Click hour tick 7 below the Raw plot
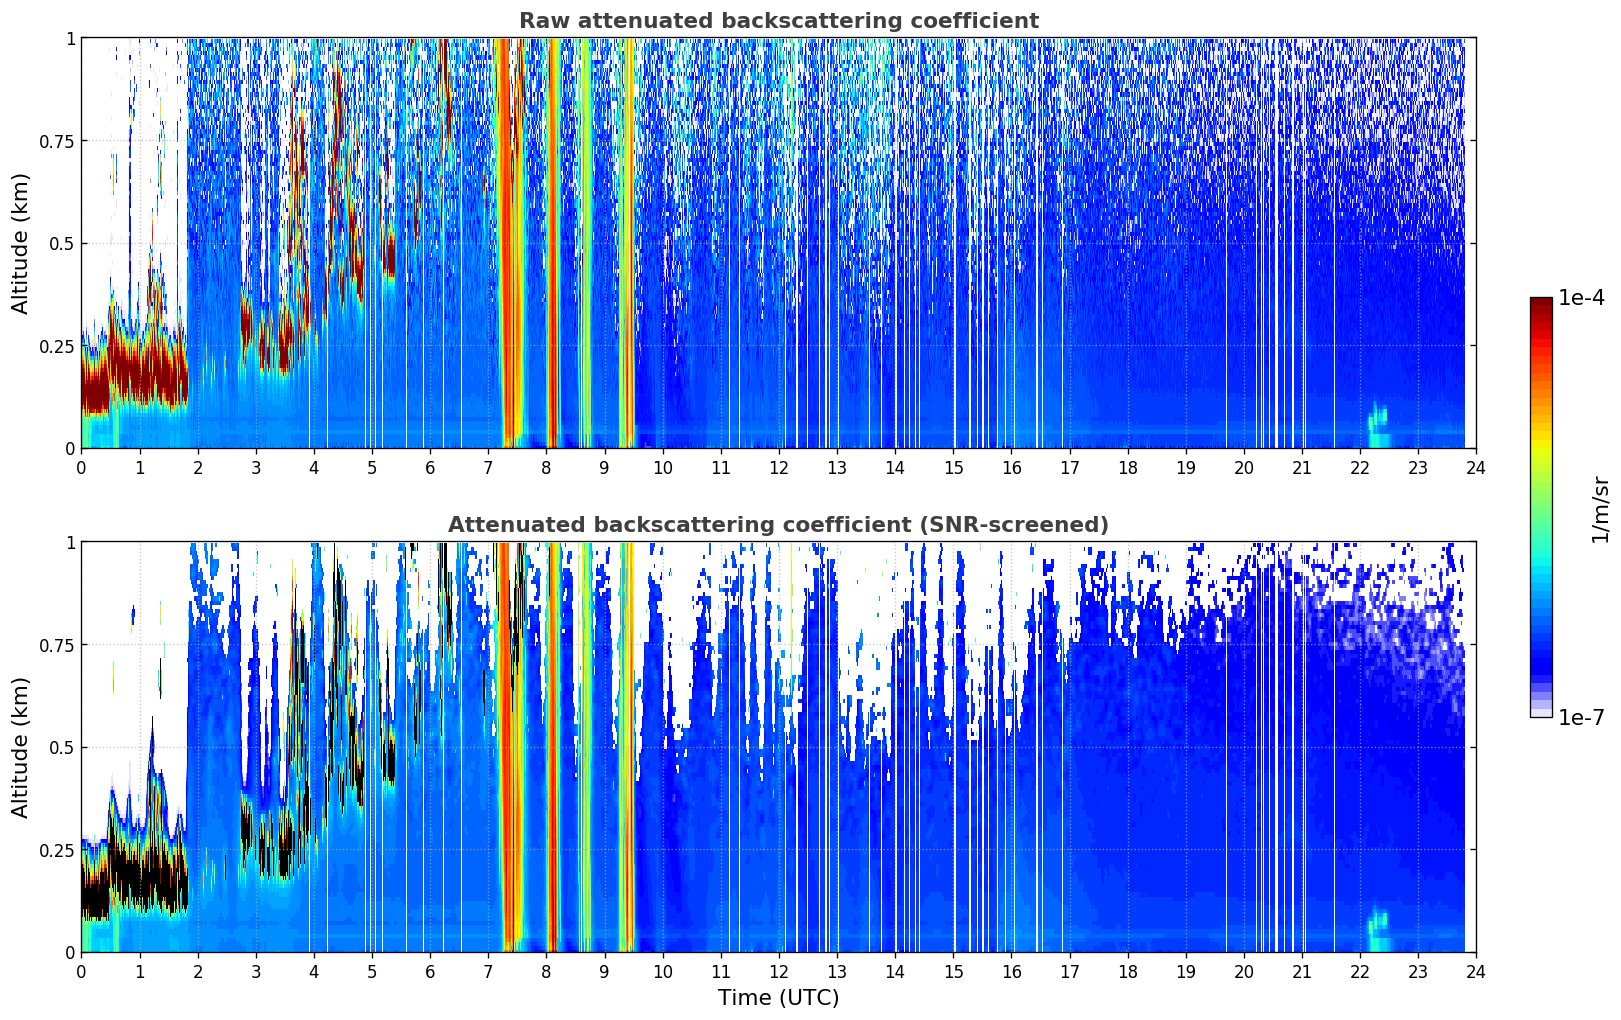The height and width of the screenshot is (1020, 1621). [488, 467]
